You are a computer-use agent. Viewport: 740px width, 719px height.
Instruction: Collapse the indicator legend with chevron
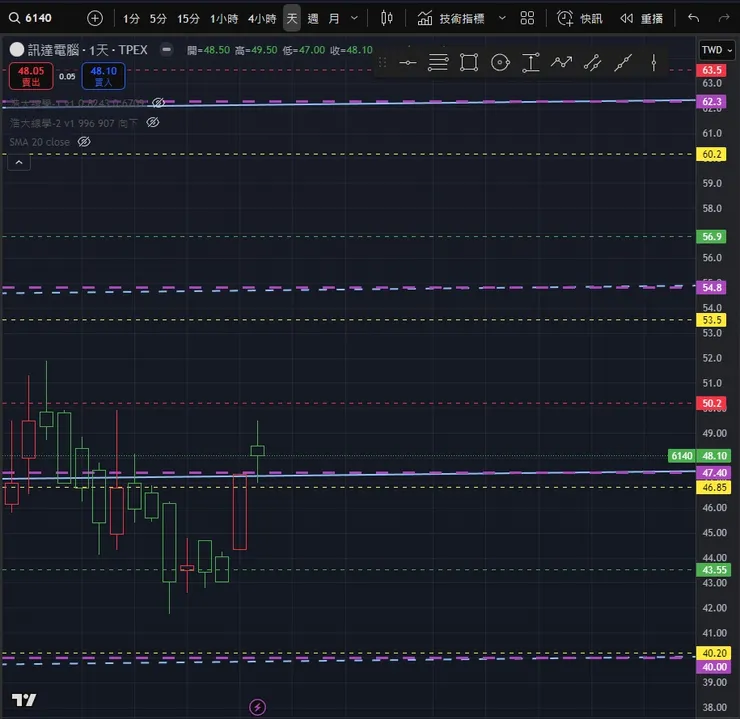pos(19,162)
